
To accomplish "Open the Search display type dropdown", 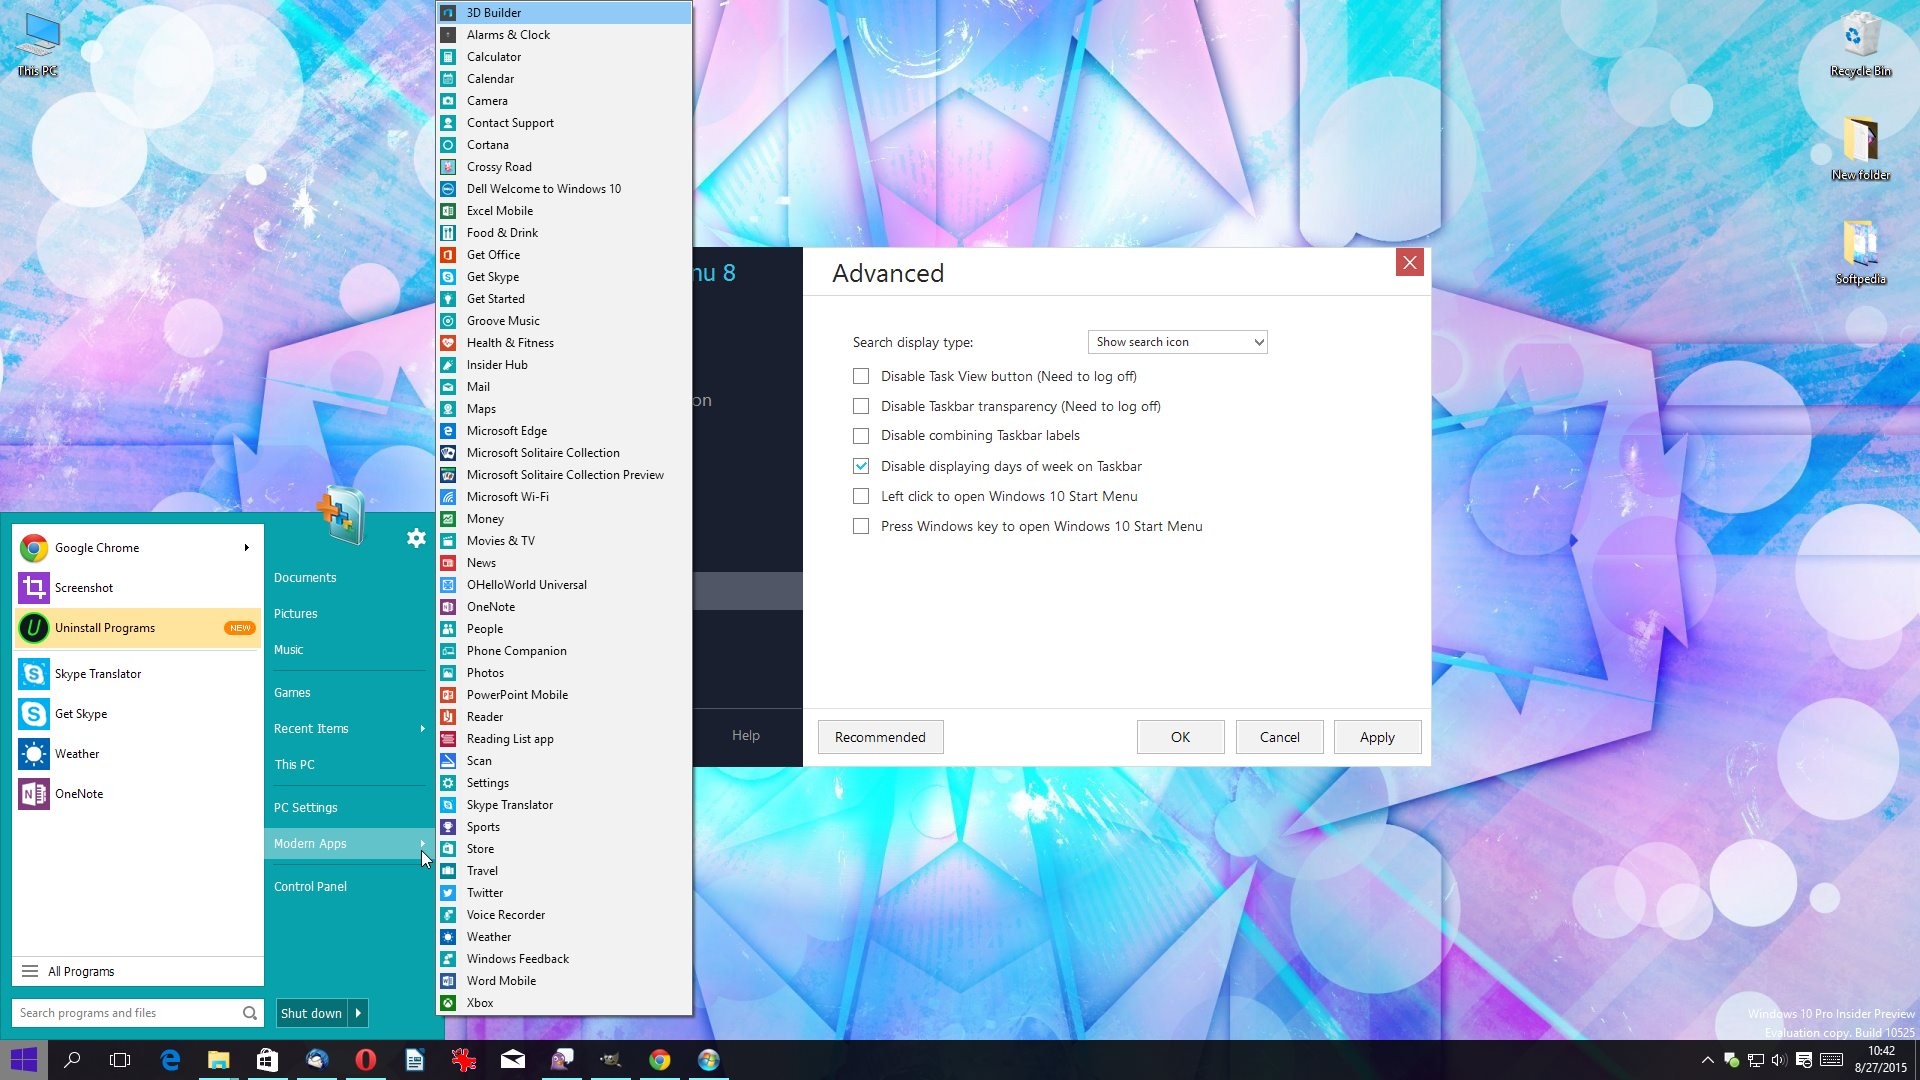I will pos(1177,342).
